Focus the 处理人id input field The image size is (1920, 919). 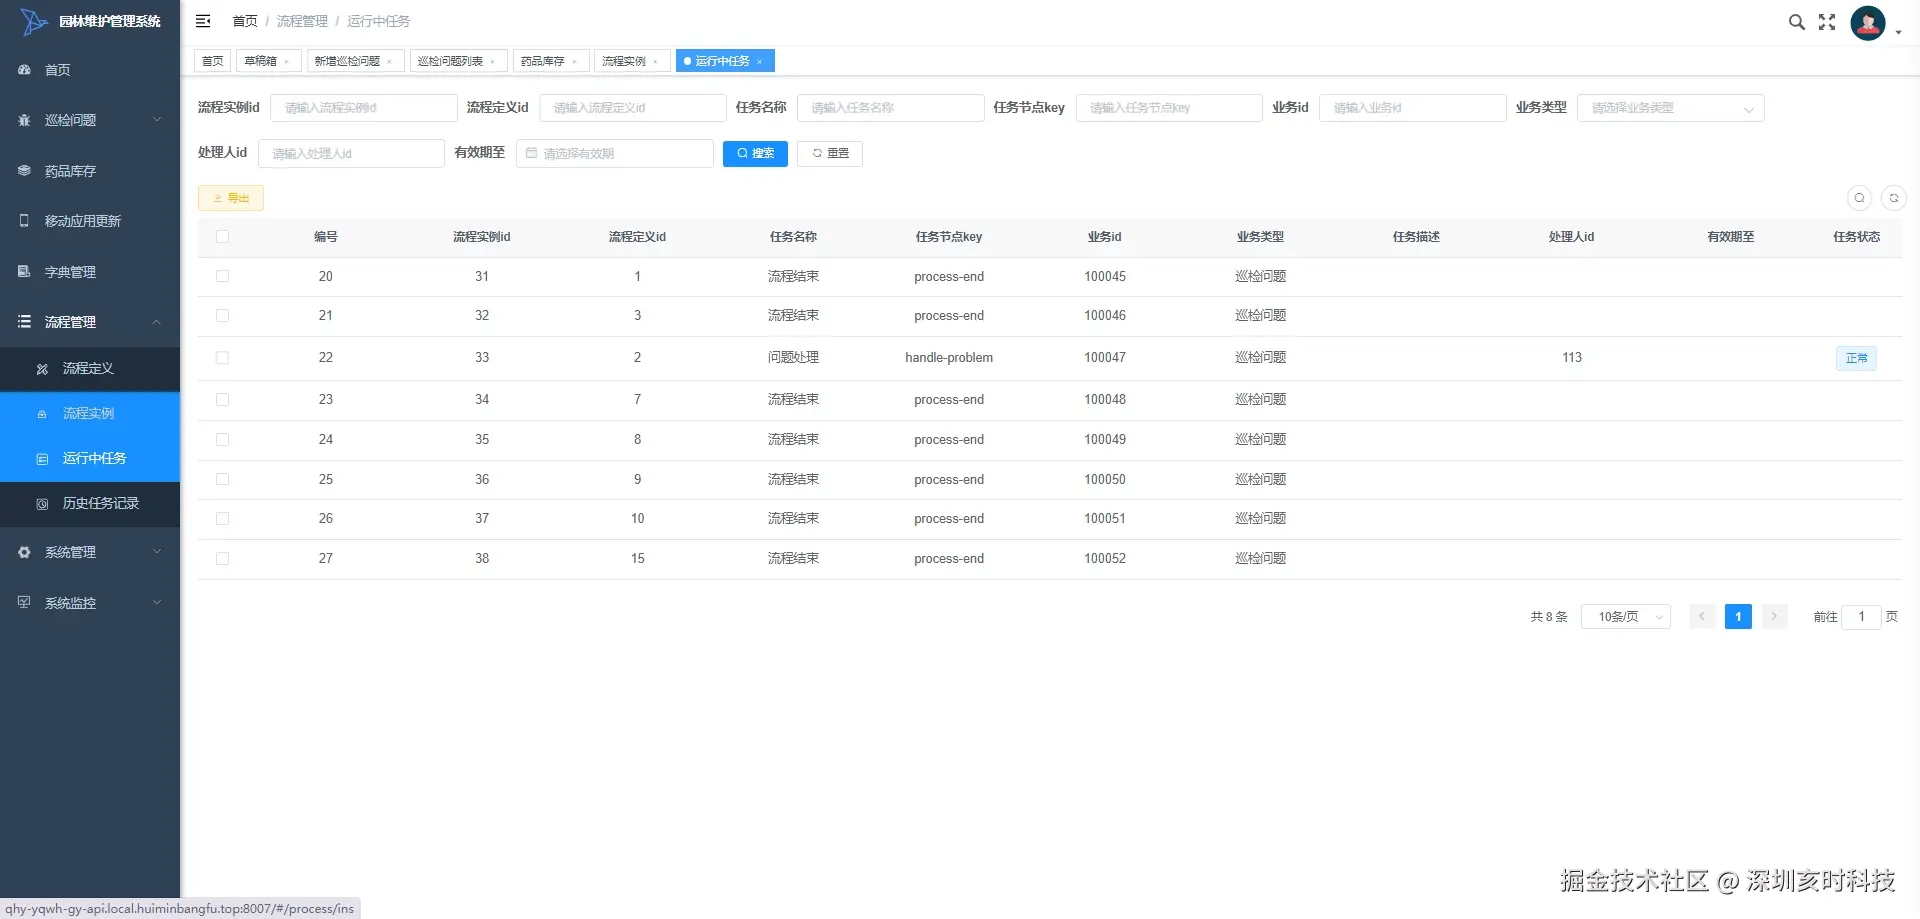[x=351, y=153]
